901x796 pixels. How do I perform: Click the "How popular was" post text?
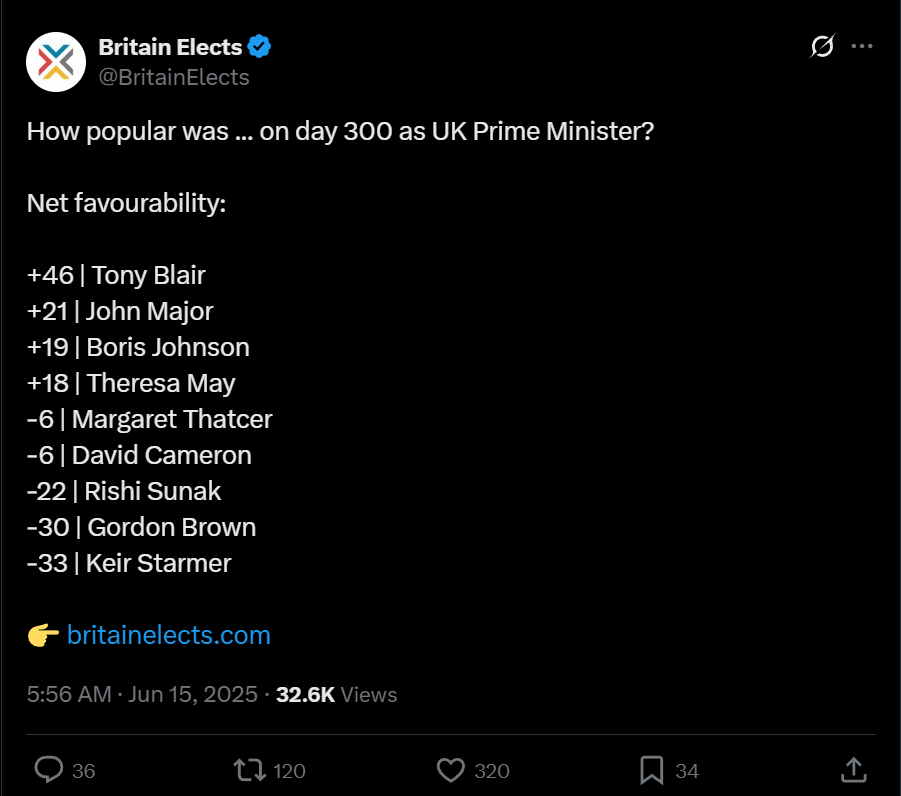pos(128,132)
